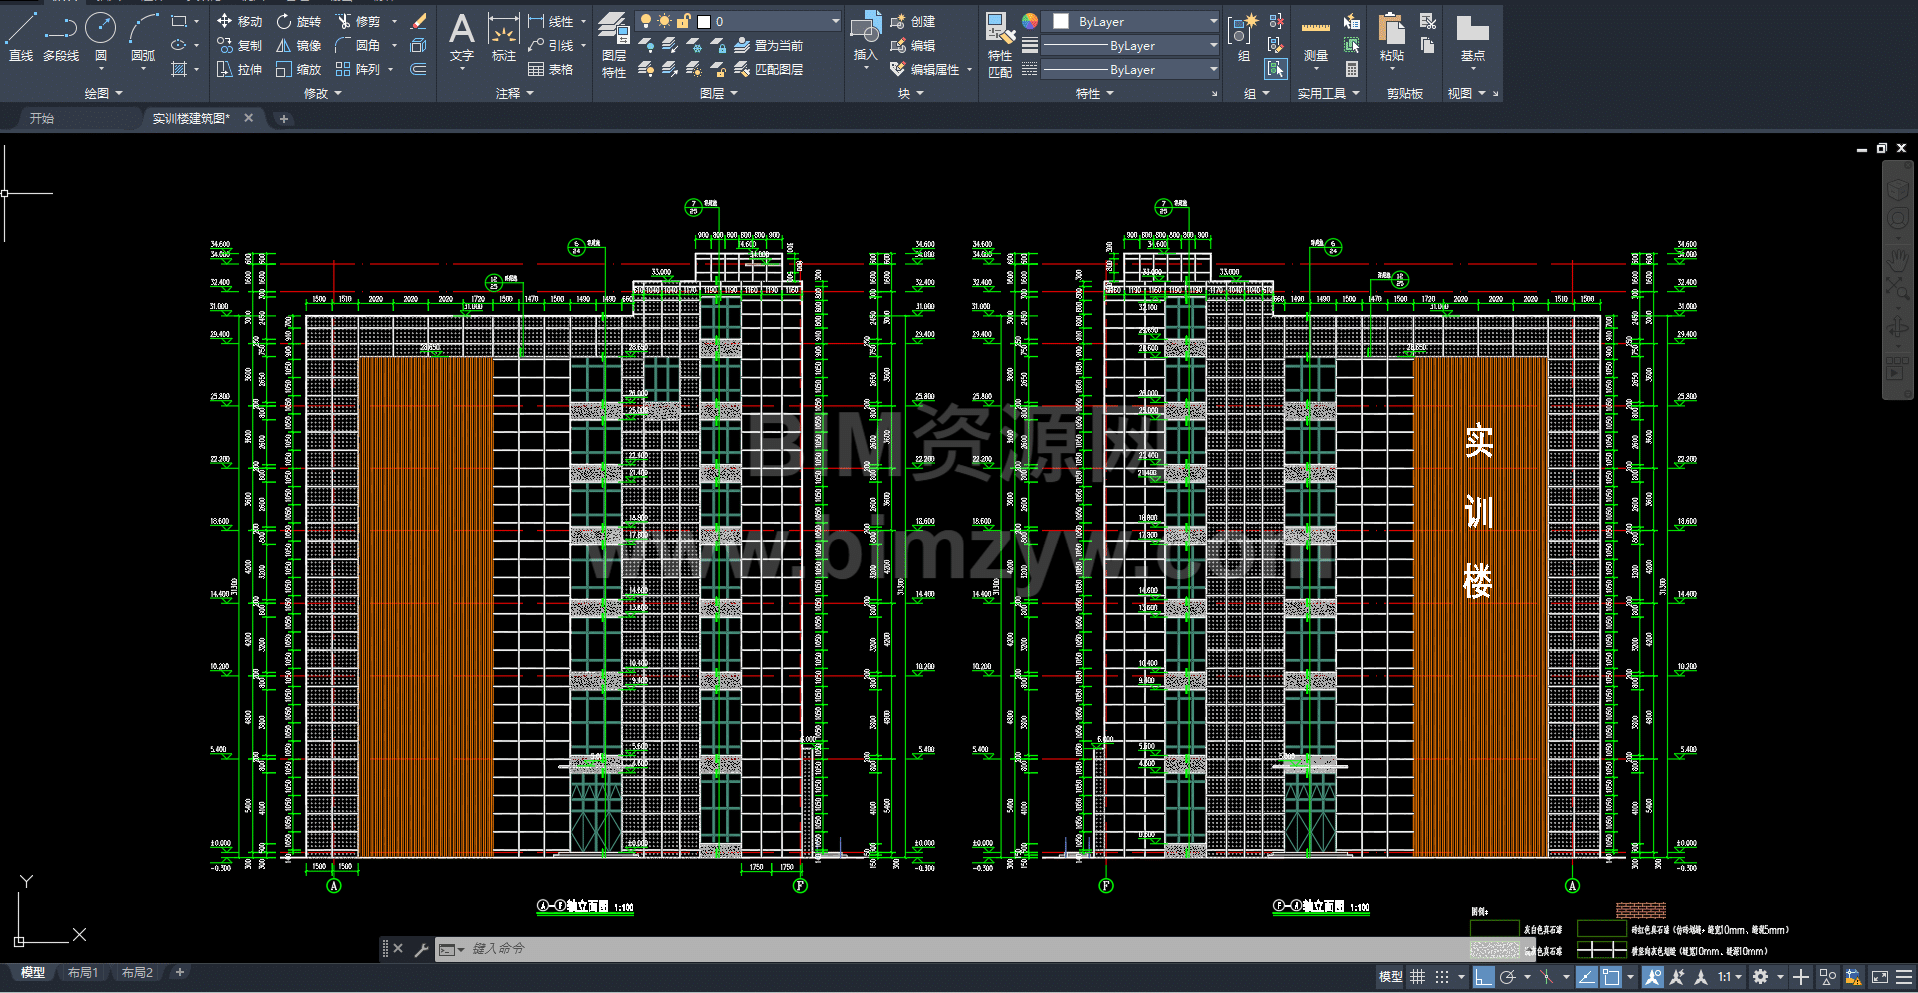Switch to the 布局1 layout tab

point(83,972)
